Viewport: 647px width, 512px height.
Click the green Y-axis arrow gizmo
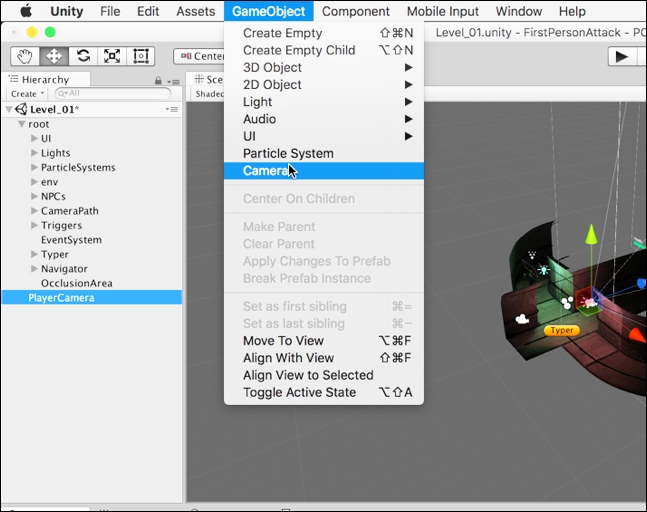[592, 234]
